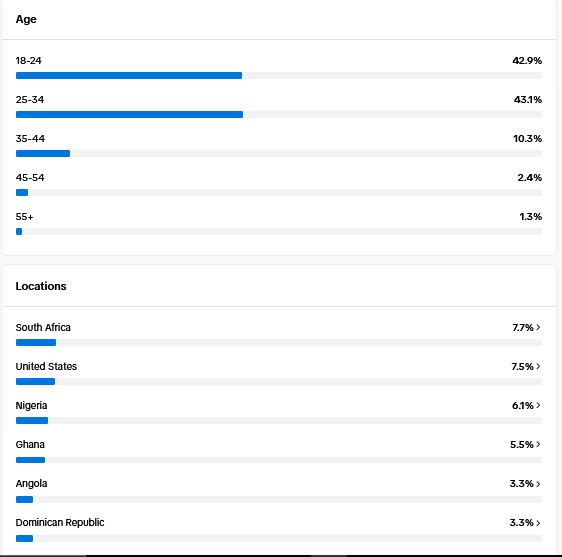Open Ghana chevron arrow
This screenshot has width=562, height=557.
[x=538, y=444]
